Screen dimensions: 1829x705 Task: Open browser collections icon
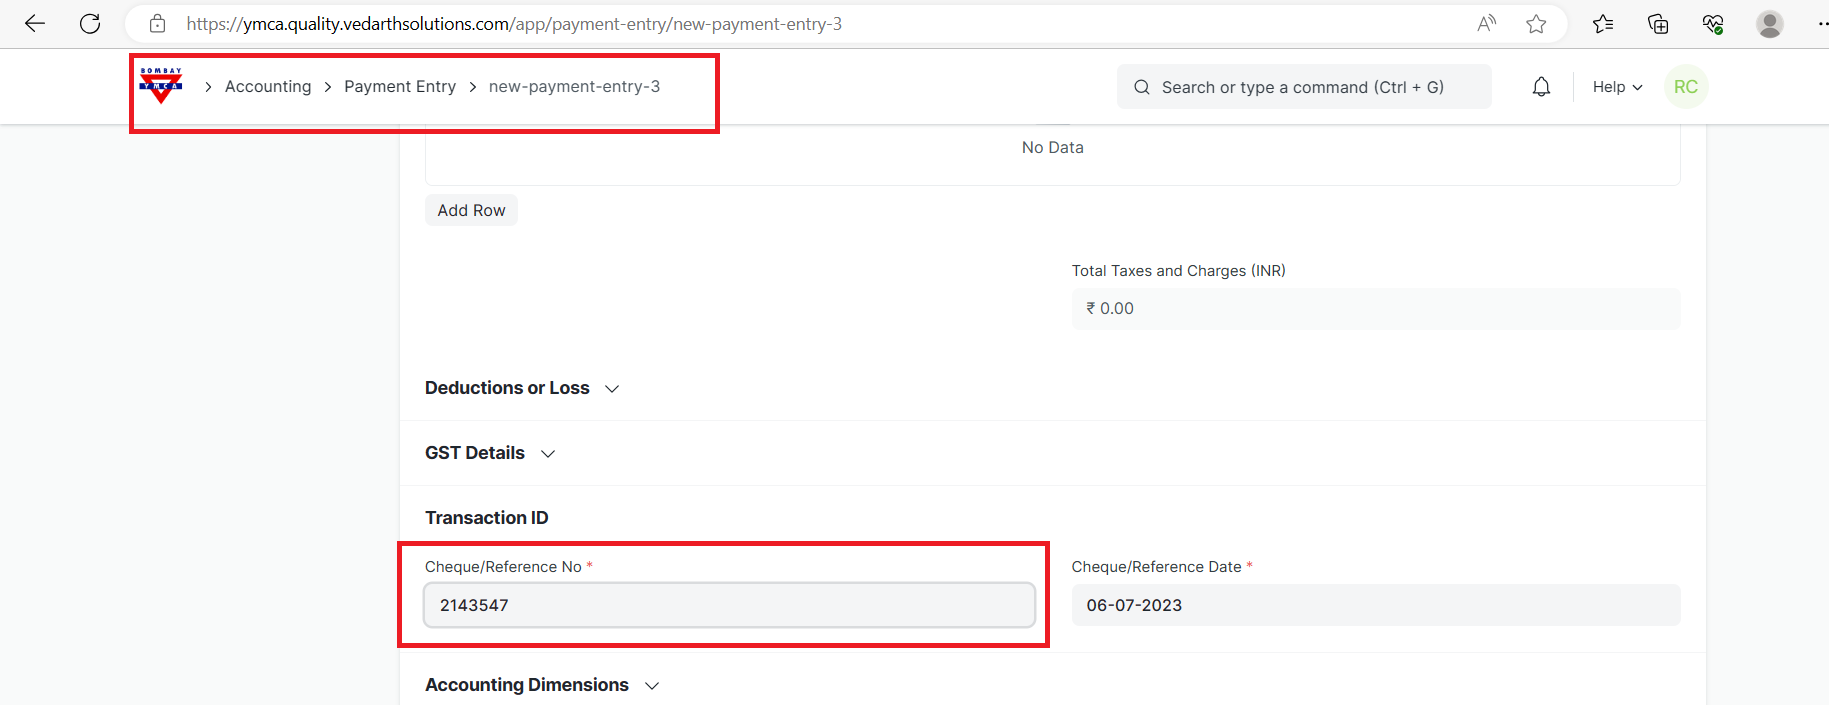coord(1658,24)
